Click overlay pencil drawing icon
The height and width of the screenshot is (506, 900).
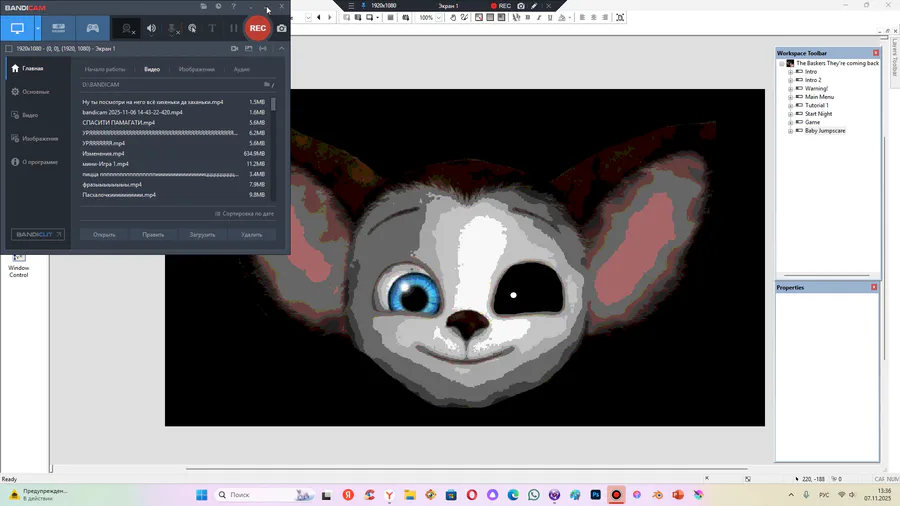[x=534, y=6]
